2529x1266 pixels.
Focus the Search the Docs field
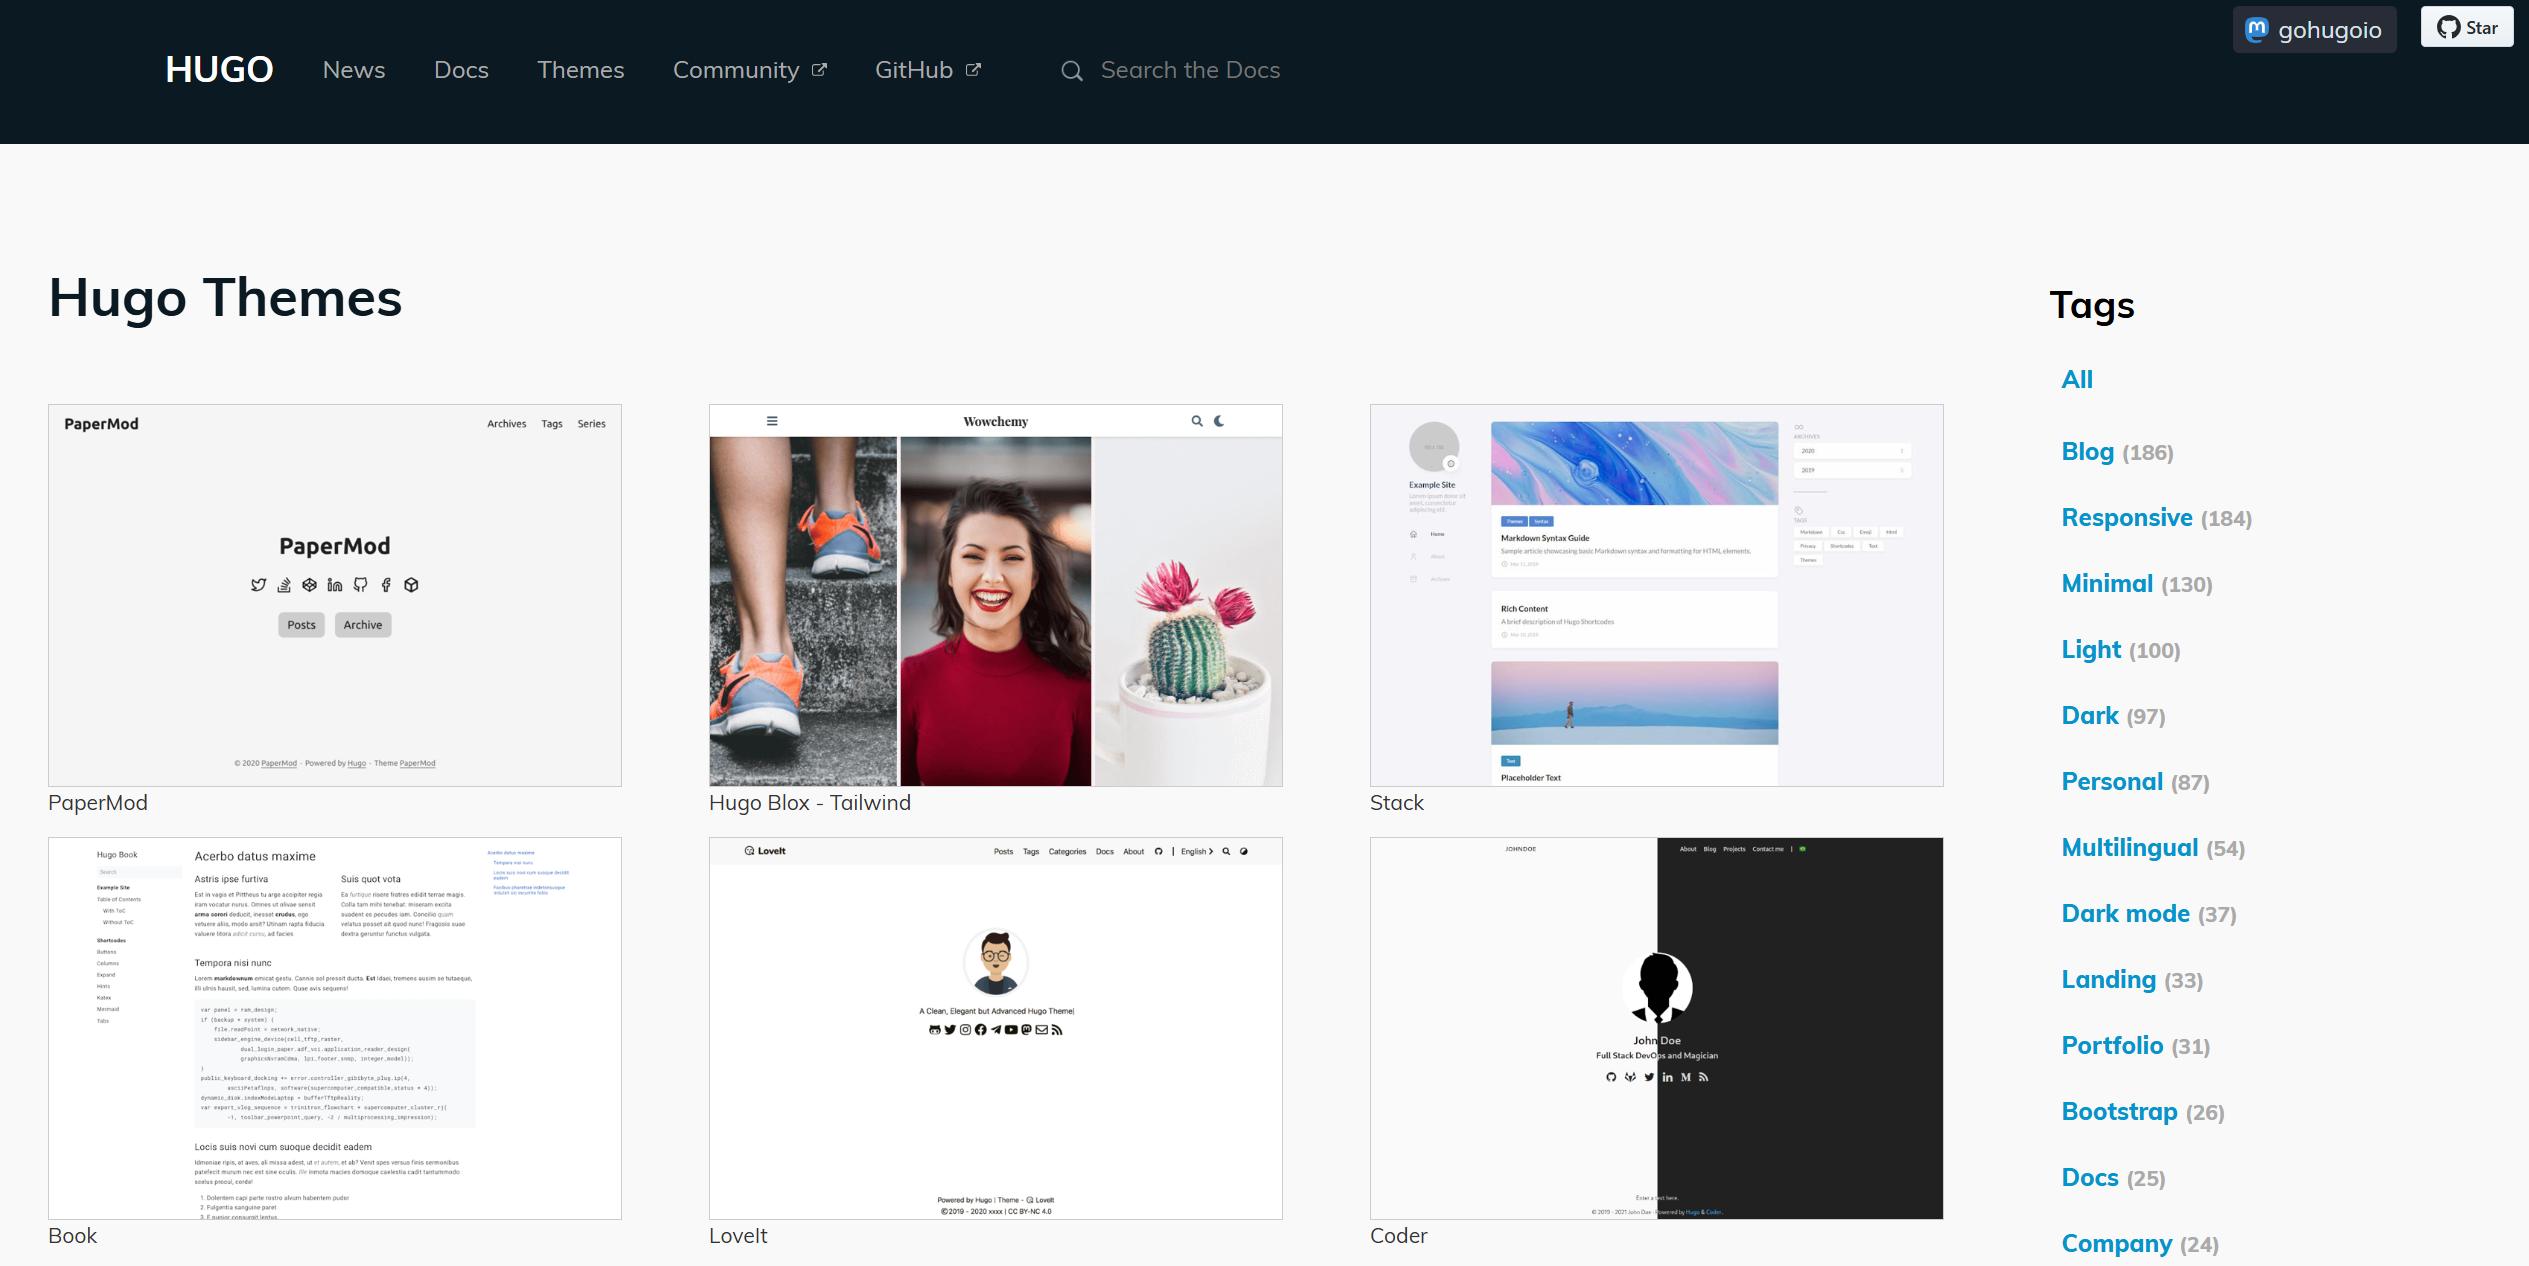1190,70
